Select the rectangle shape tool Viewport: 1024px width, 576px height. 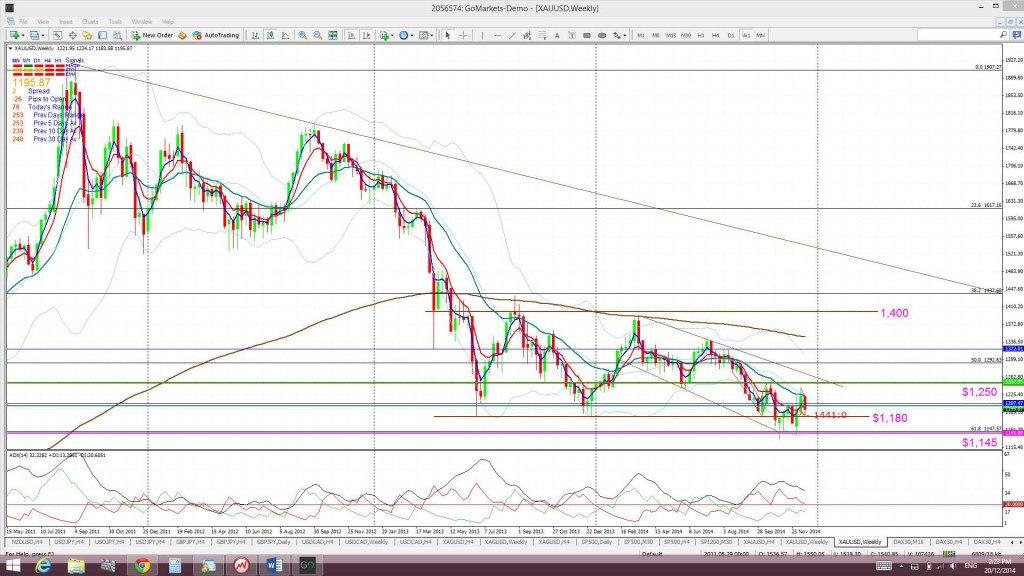pos(587,35)
